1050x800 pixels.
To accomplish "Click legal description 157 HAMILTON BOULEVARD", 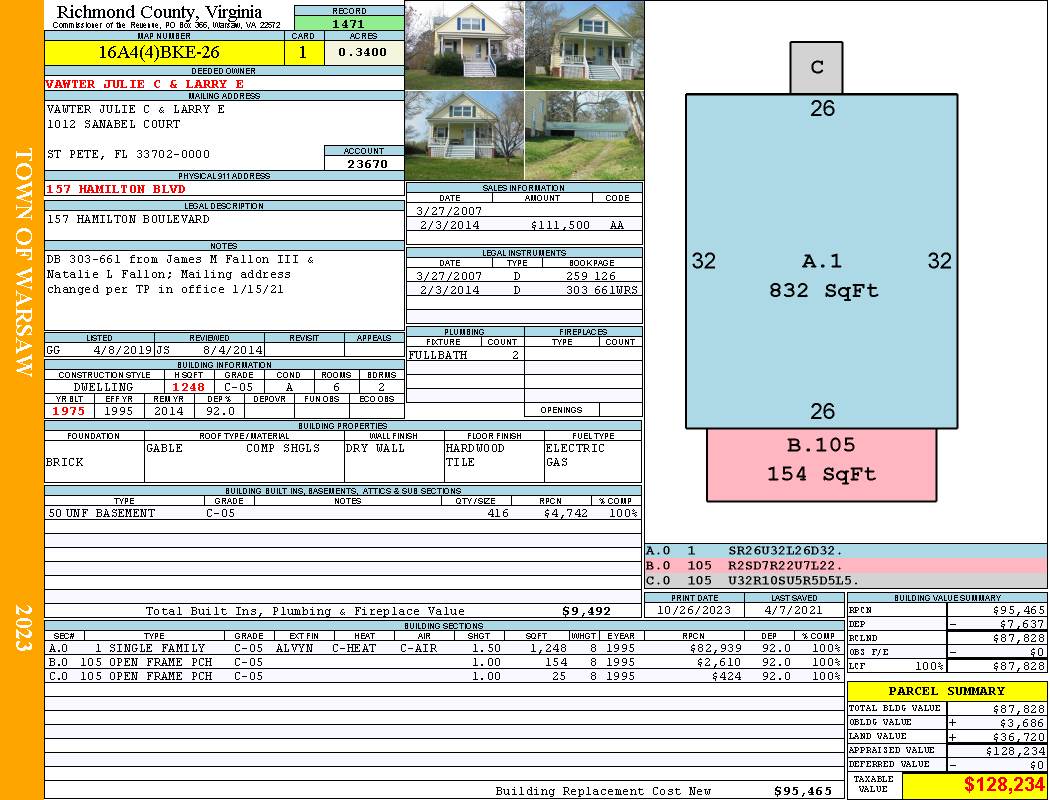I will (x=128, y=219).
